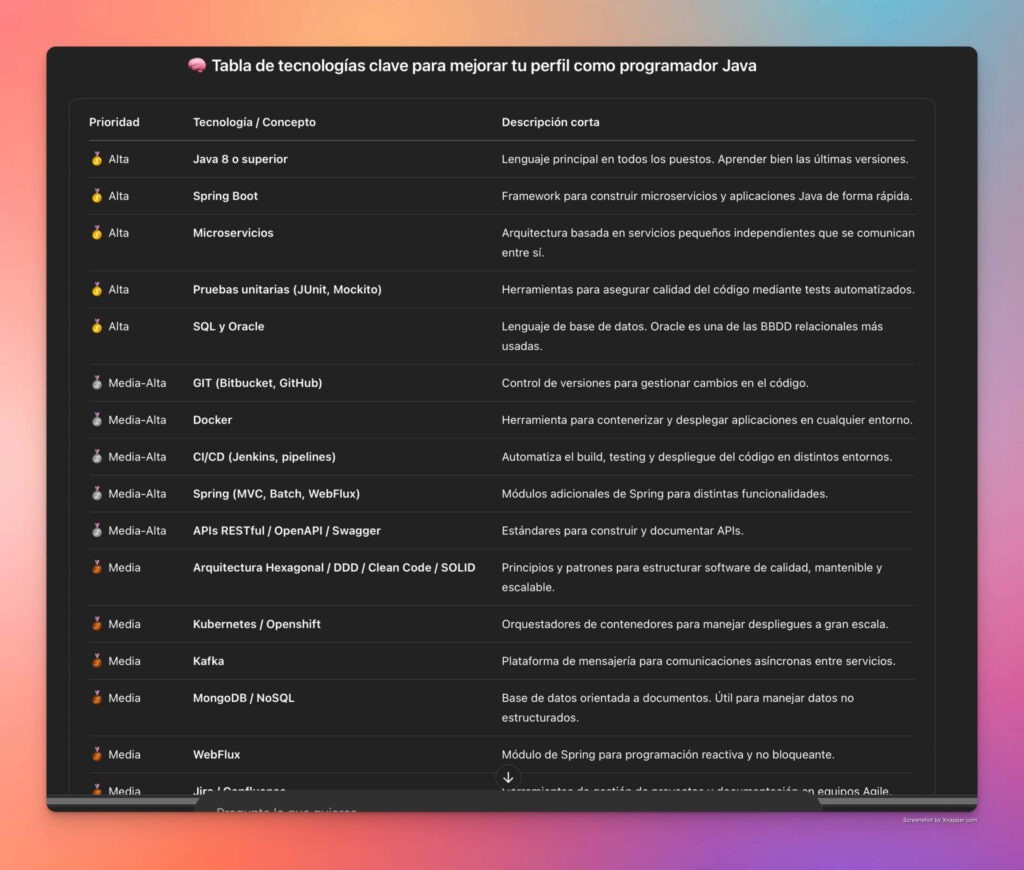Click the scroll-to-bottom arrow button
Viewport: 1024px width, 870px height.
pos(508,777)
